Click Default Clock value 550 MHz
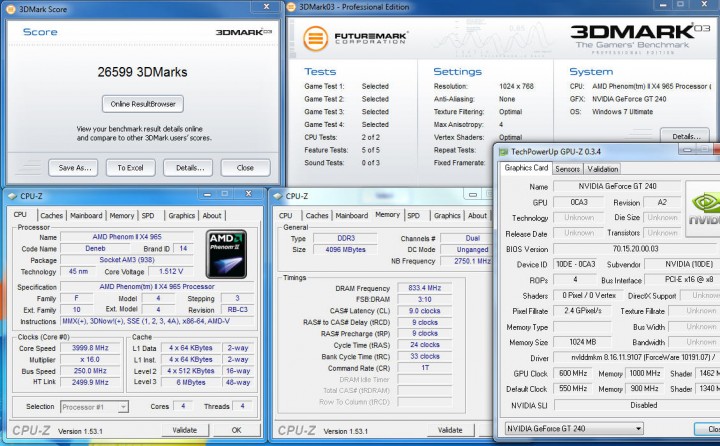Screen dimensions: 720x446 (x=573, y=389)
